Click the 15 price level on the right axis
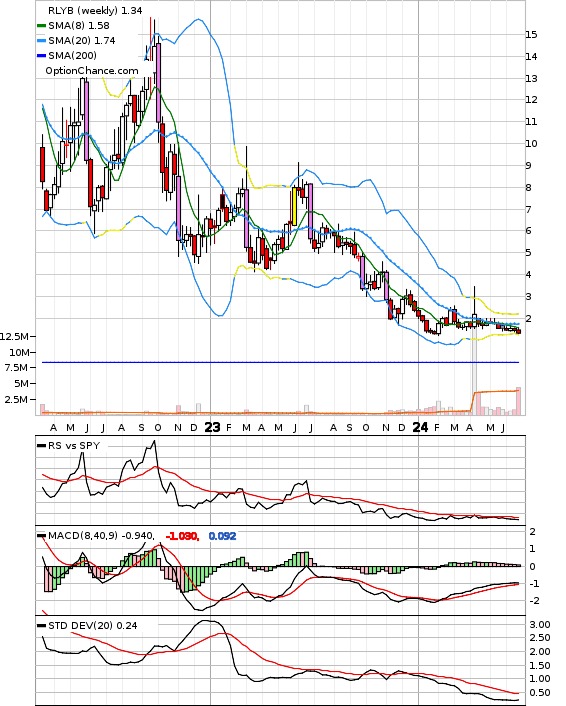The height and width of the screenshot is (706, 566). [531, 35]
